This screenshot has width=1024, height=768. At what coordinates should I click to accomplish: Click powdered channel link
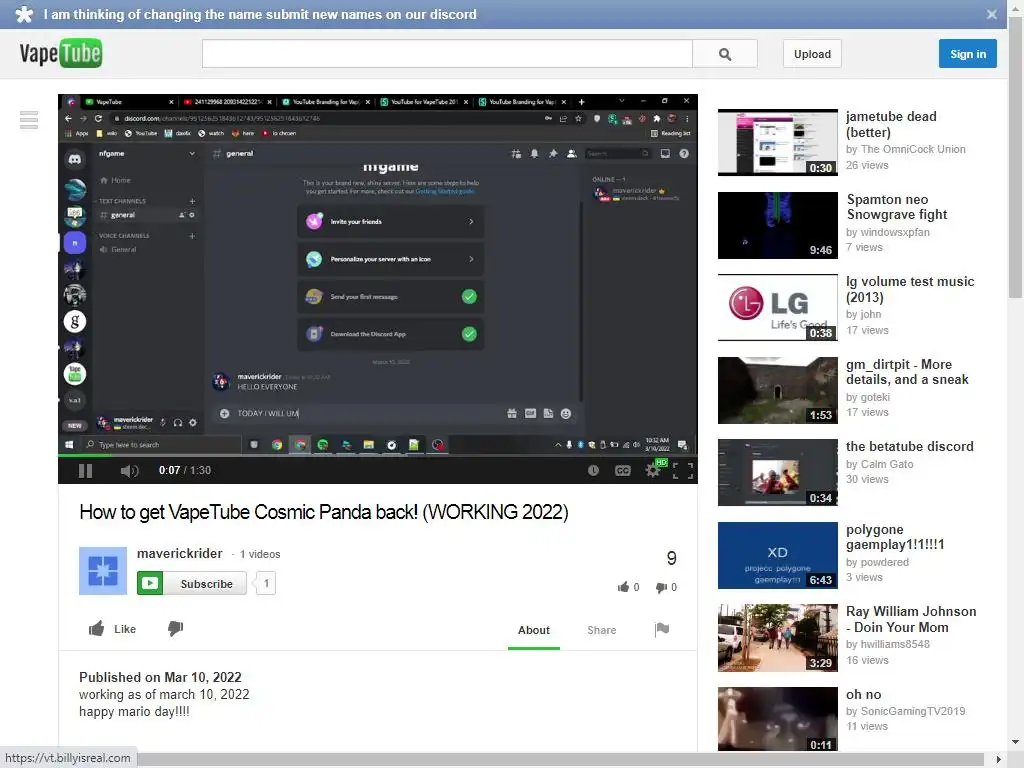(x=884, y=562)
